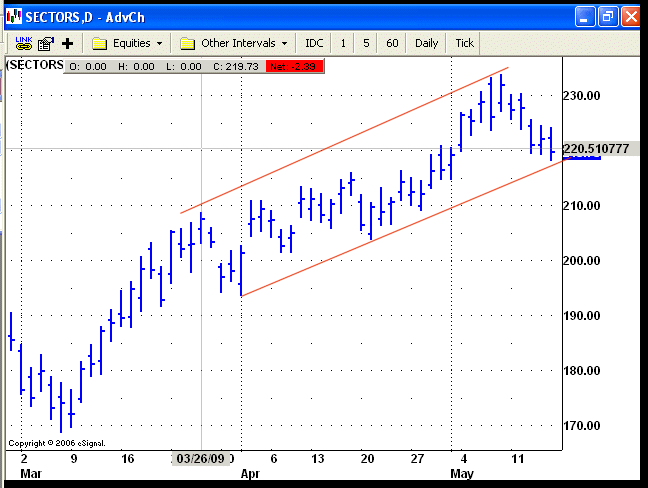Screen dimensions: 648x488
Task: Click the Other Intervals folder icon
Action: [187, 43]
